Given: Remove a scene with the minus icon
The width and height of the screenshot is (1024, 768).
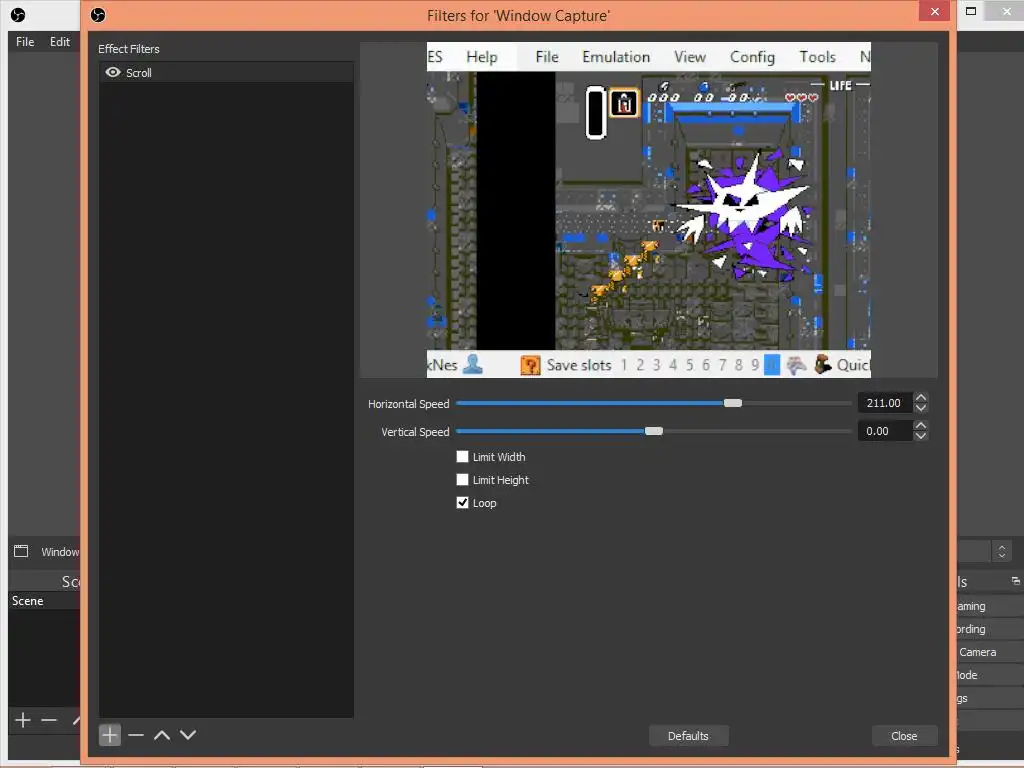Looking at the screenshot, I should click(49, 720).
